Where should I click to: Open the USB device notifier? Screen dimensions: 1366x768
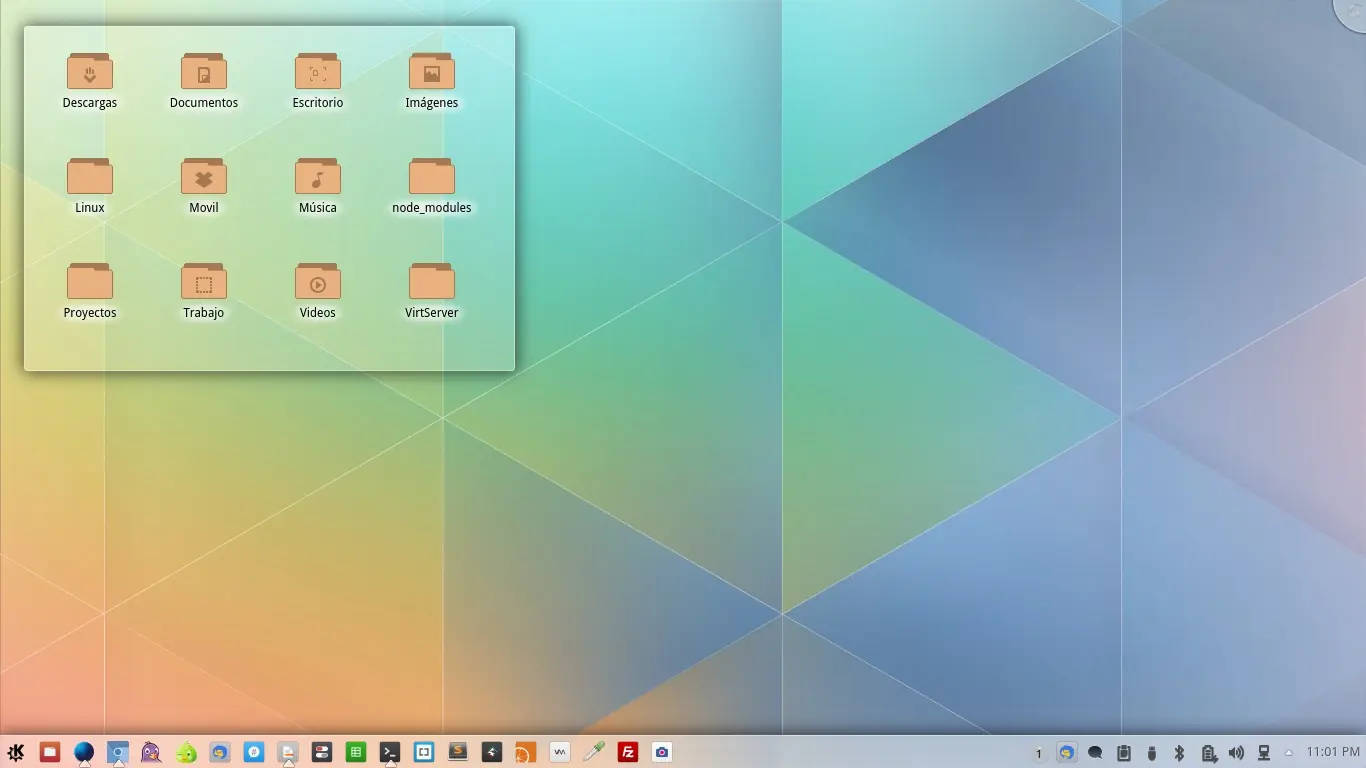(x=1151, y=753)
